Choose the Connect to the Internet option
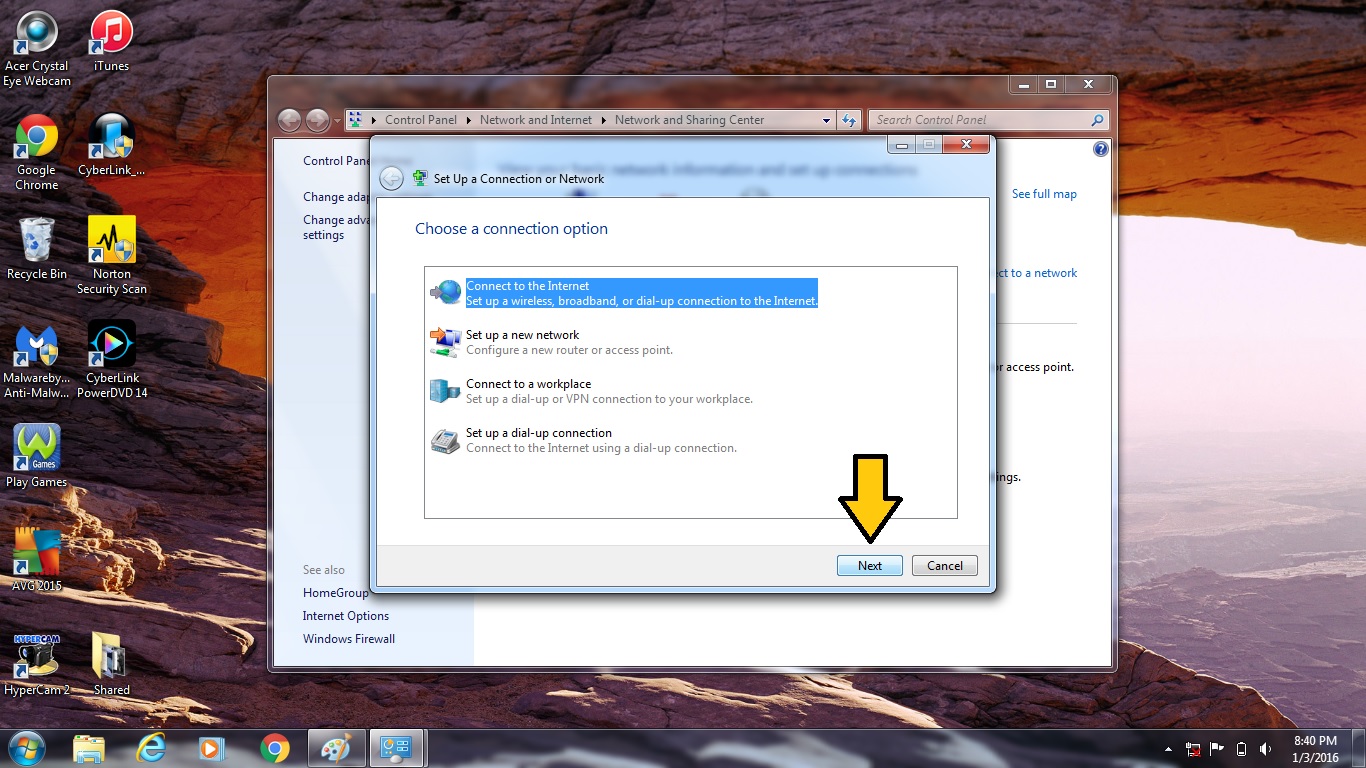The image size is (1366, 768). tap(690, 293)
